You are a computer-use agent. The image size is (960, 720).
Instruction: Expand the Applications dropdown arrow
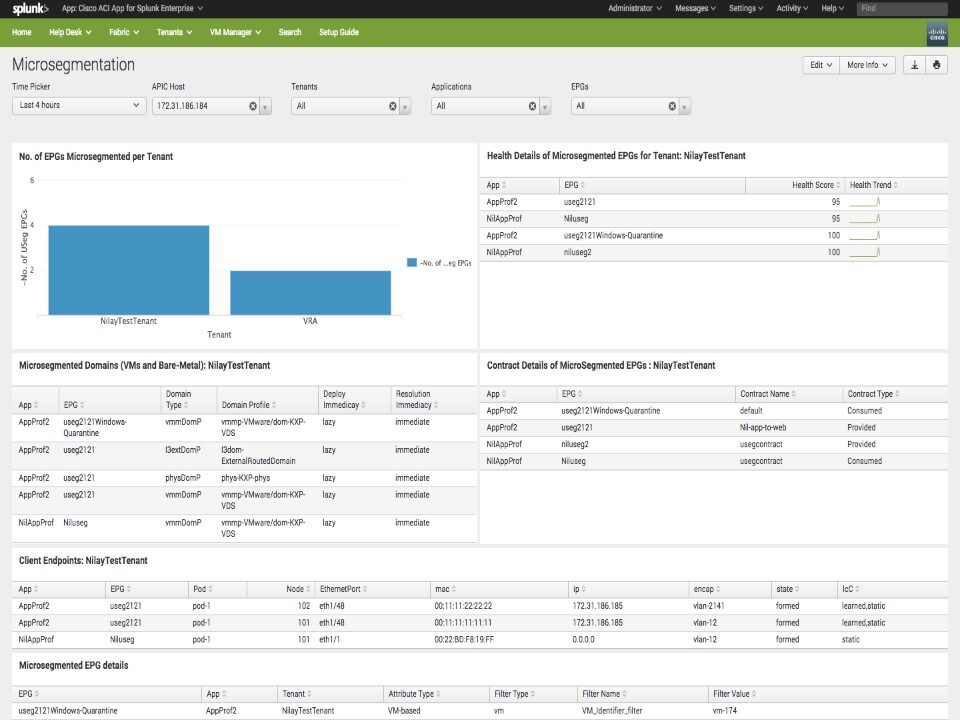(544, 107)
